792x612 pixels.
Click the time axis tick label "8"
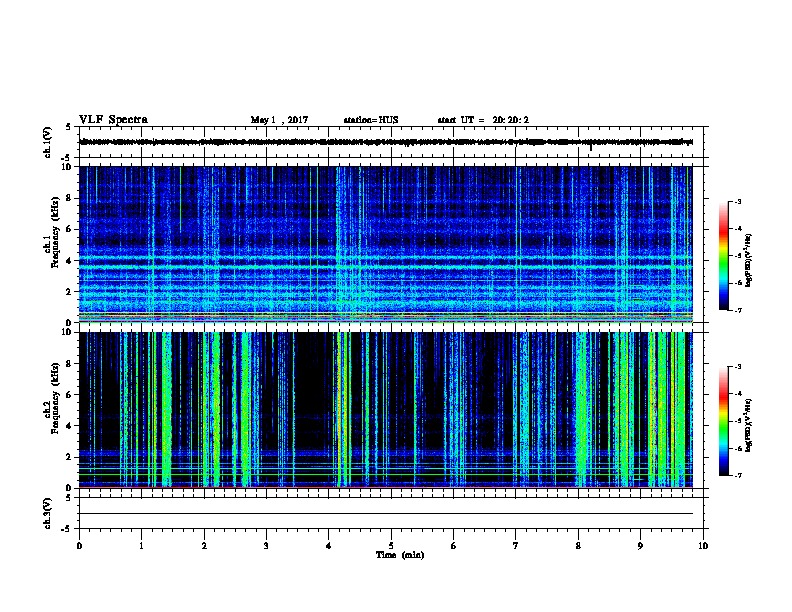click(x=578, y=546)
